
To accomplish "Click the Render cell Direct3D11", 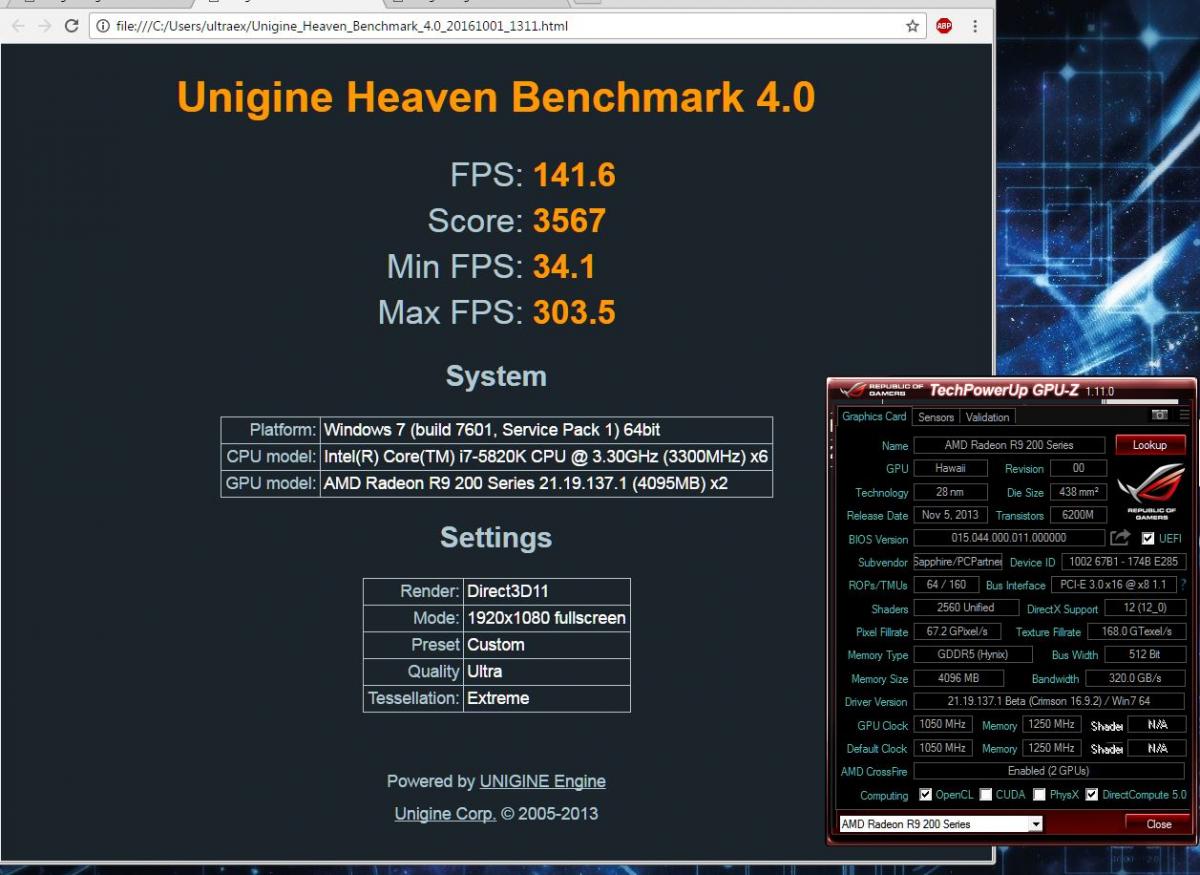I will coord(547,591).
